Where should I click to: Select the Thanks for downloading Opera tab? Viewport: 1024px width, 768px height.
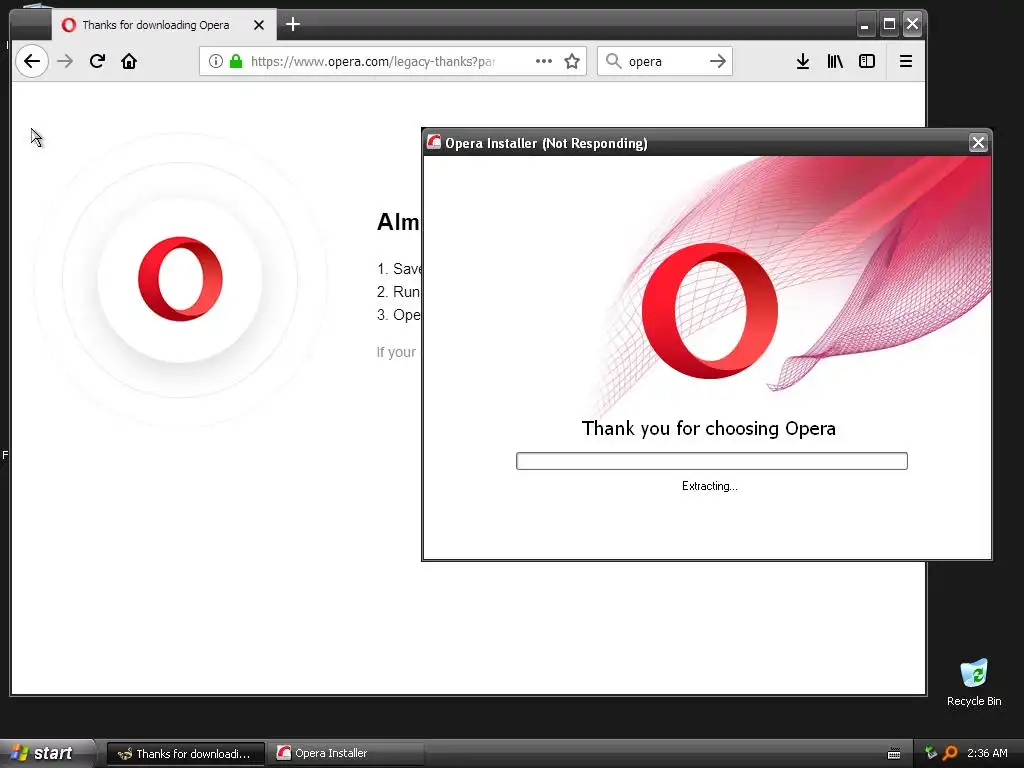point(163,25)
